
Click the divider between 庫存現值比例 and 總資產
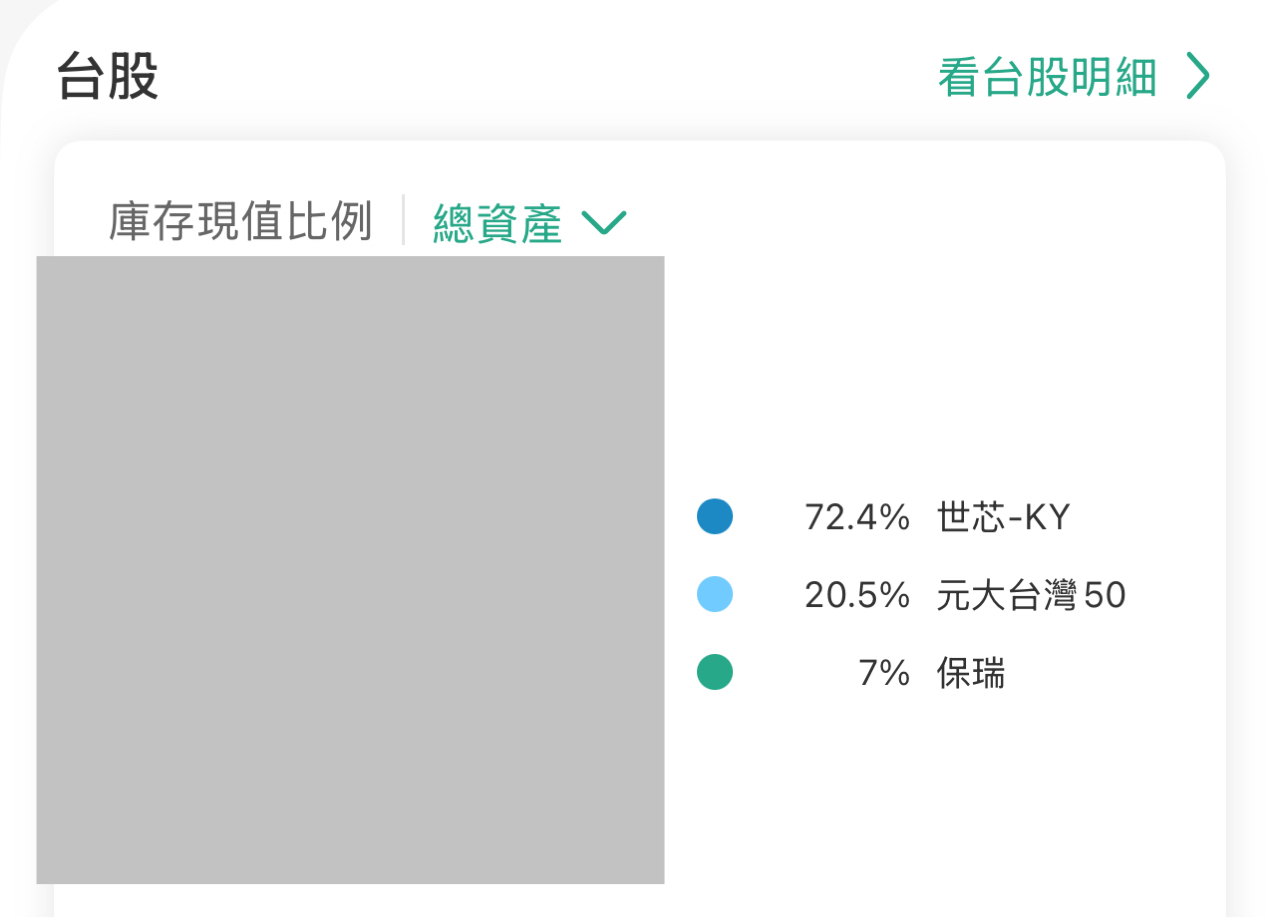click(x=403, y=221)
